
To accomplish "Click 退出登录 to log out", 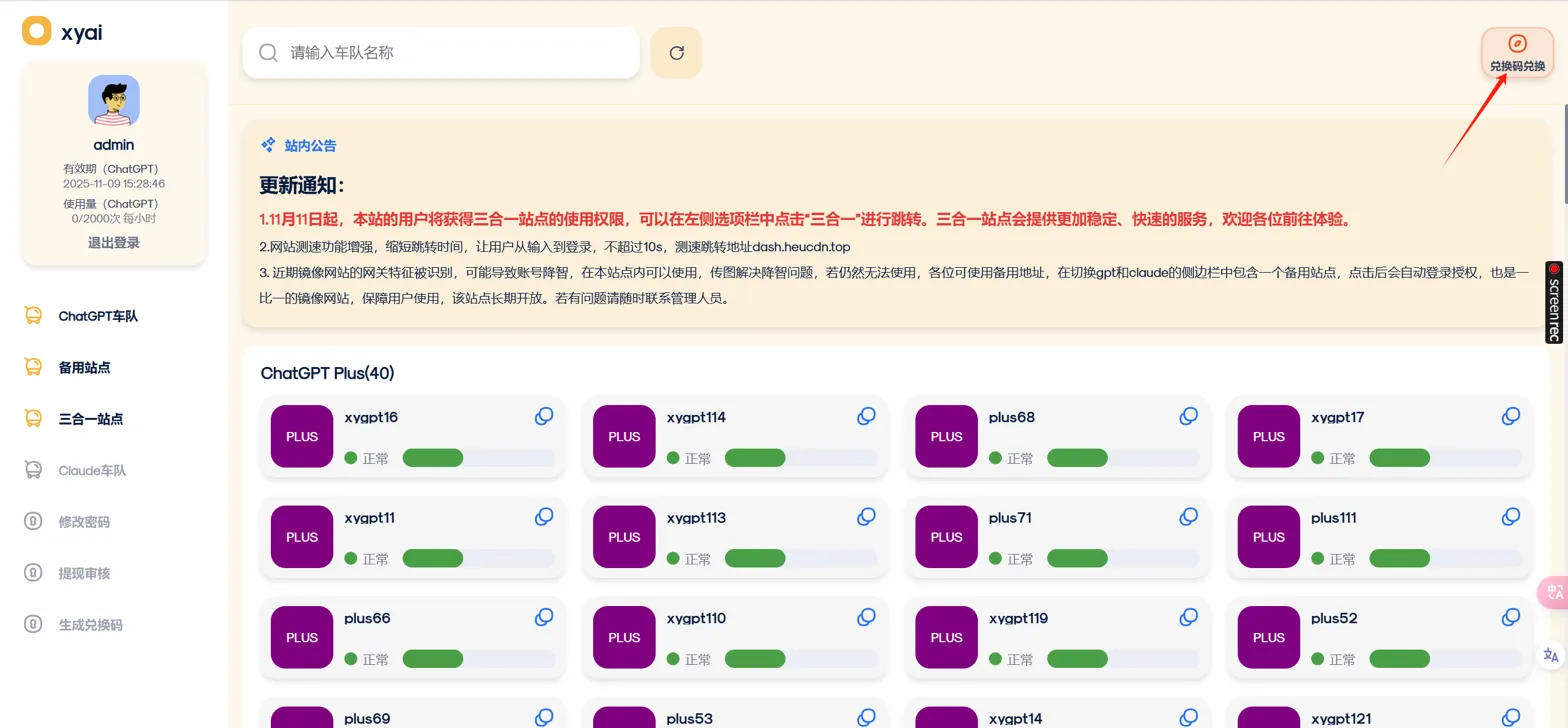I will point(114,242).
